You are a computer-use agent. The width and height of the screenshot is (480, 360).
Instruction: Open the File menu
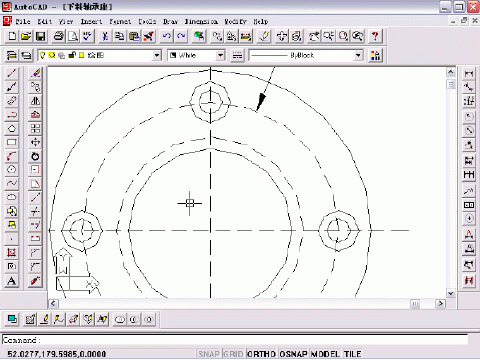[23, 22]
